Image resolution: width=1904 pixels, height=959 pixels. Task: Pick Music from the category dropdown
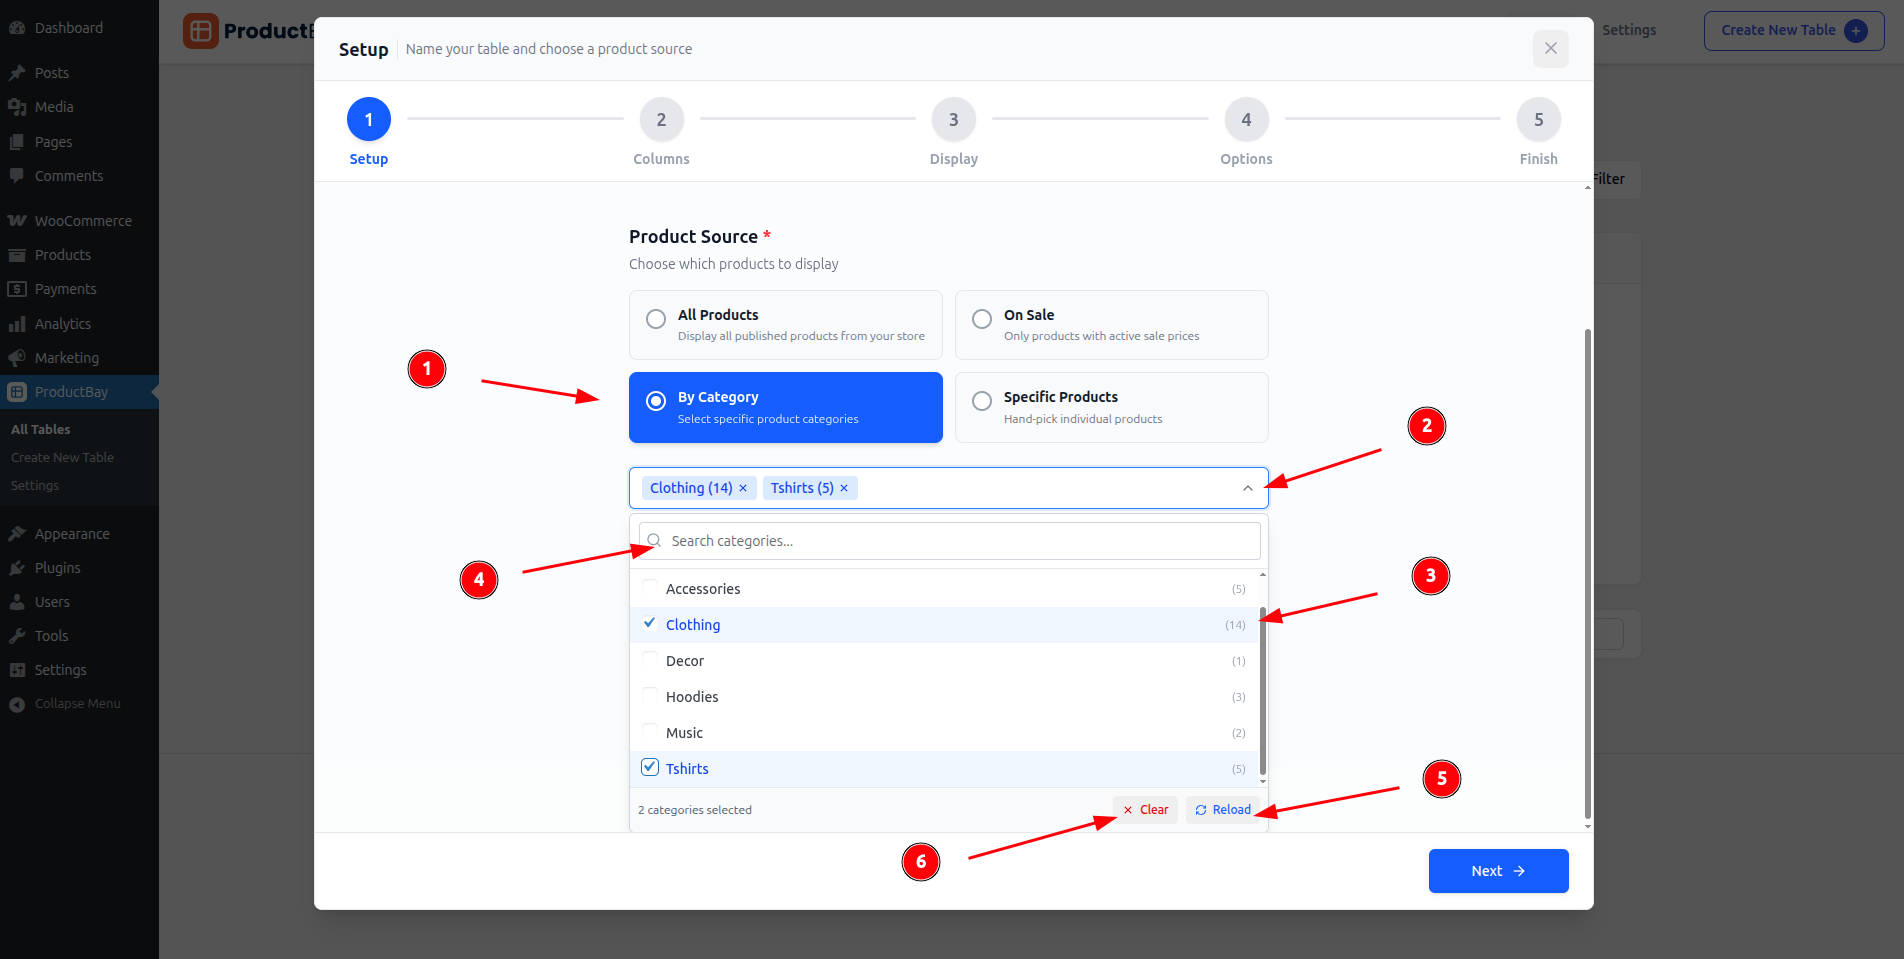pyautogui.click(x=684, y=733)
